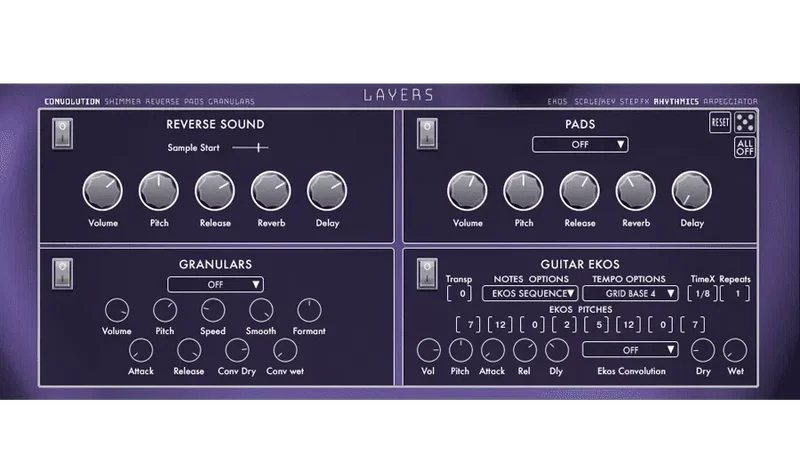Open the Pads OFF dropdown

(x=580, y=144)
